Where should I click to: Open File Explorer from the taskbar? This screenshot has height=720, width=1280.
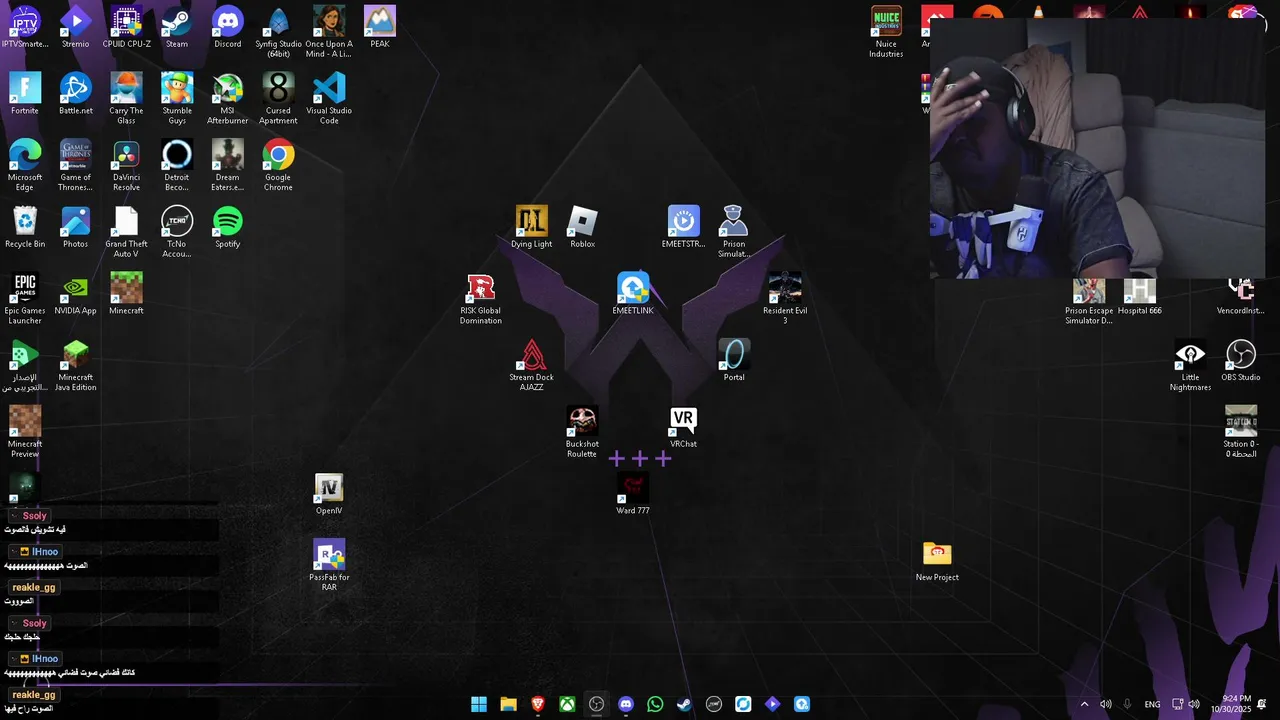pyautogui.click(x=508, y=704)
